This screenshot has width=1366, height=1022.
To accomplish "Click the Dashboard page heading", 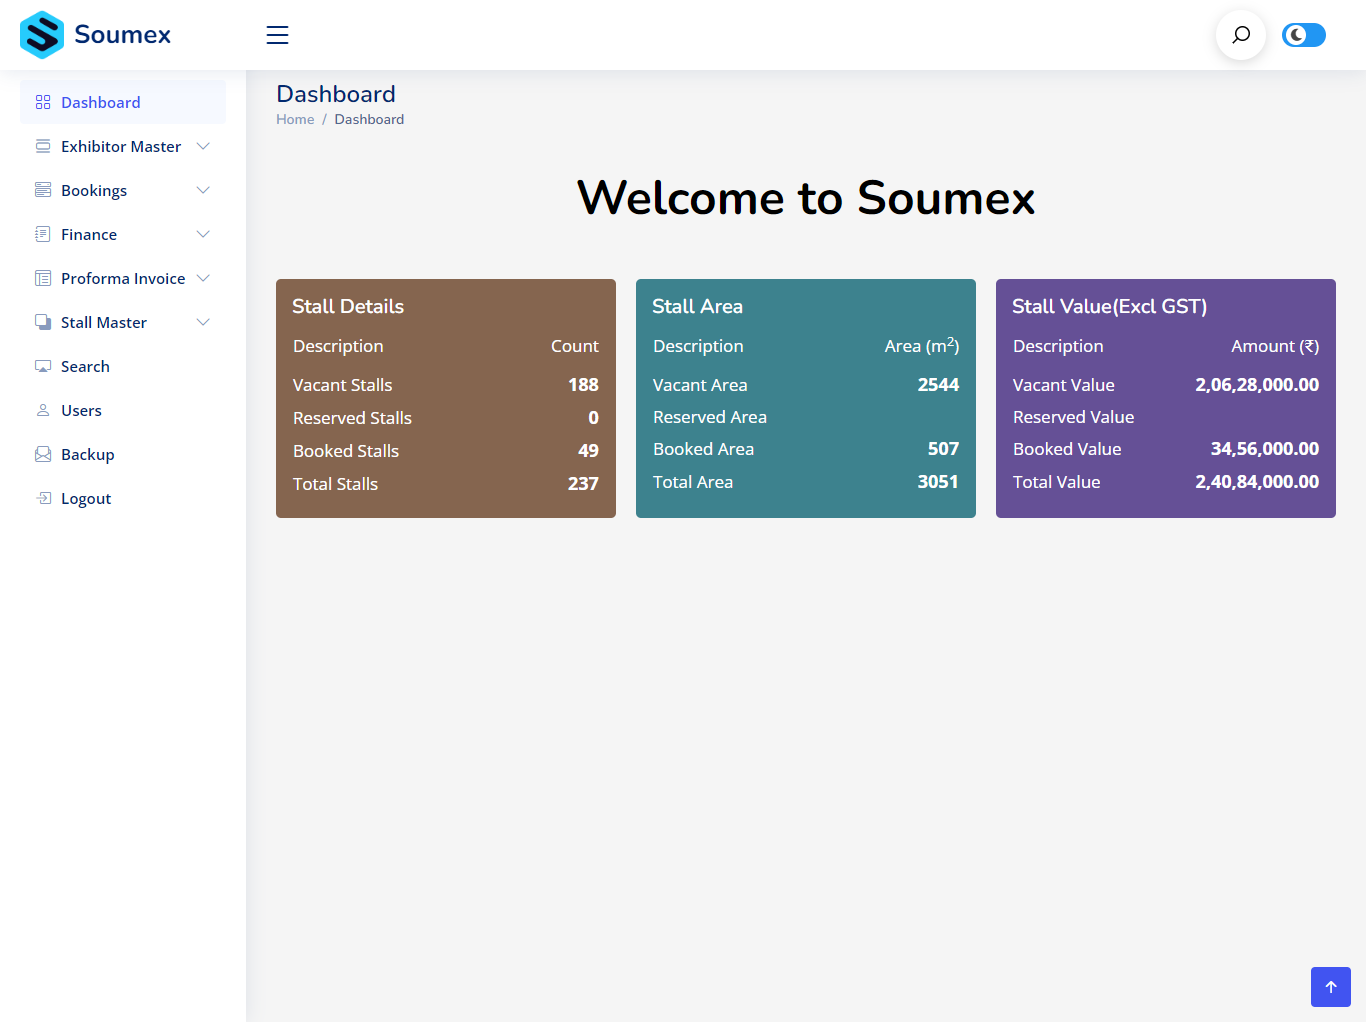I will click(x=336, y=94).
